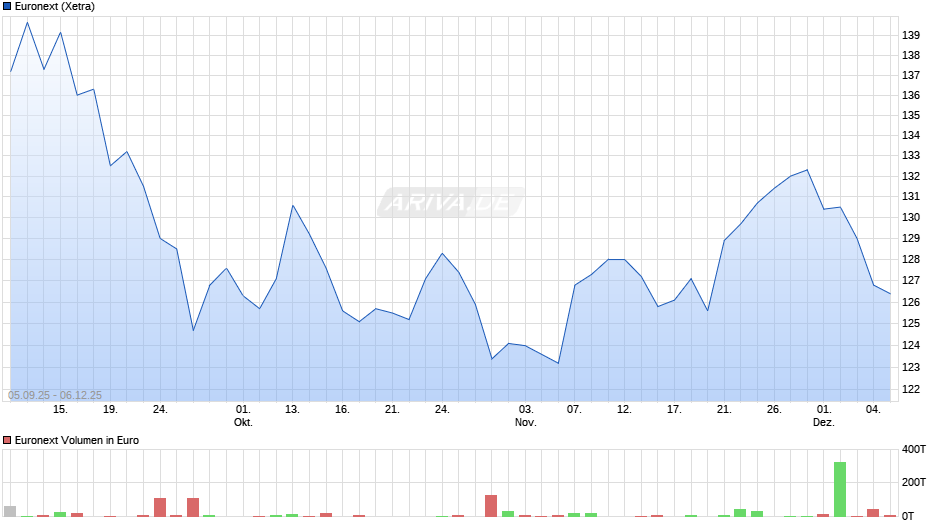
Task: Click the volume axis label 0T
Action: [x=908, y=516]
